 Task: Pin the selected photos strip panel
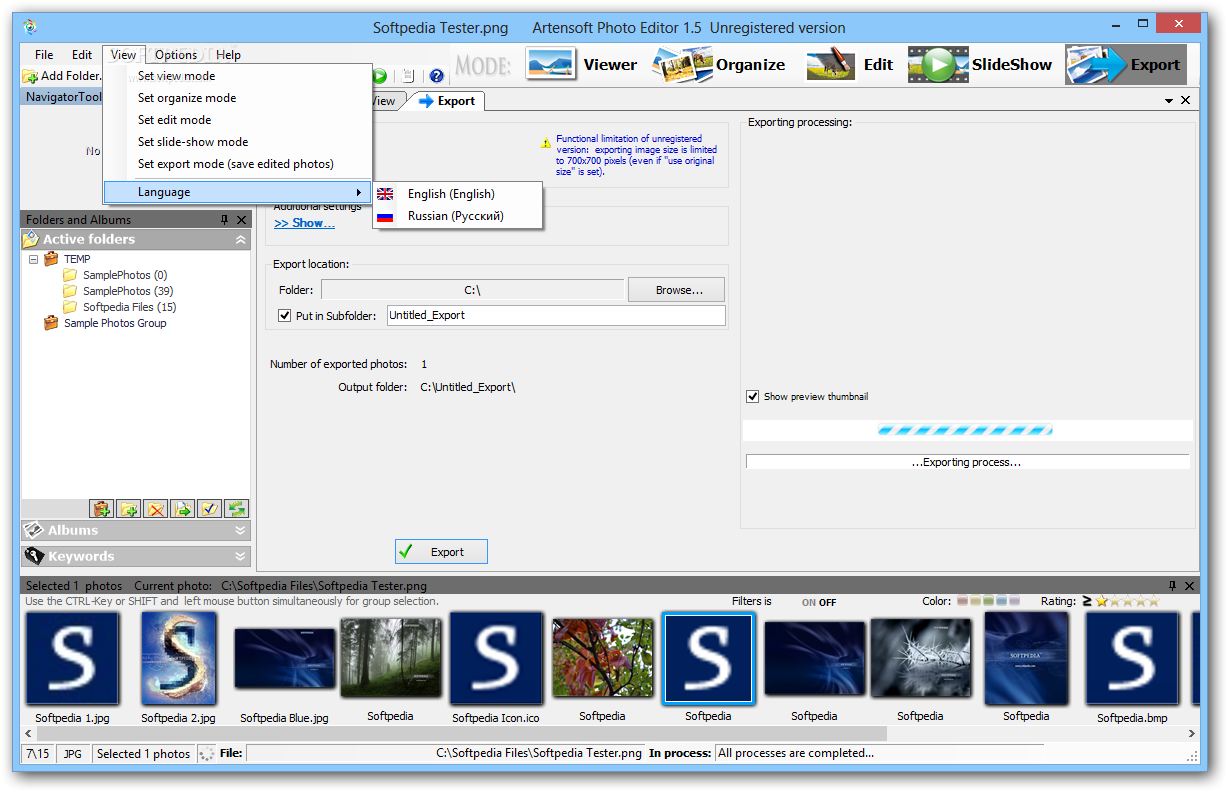point(1172,586)
